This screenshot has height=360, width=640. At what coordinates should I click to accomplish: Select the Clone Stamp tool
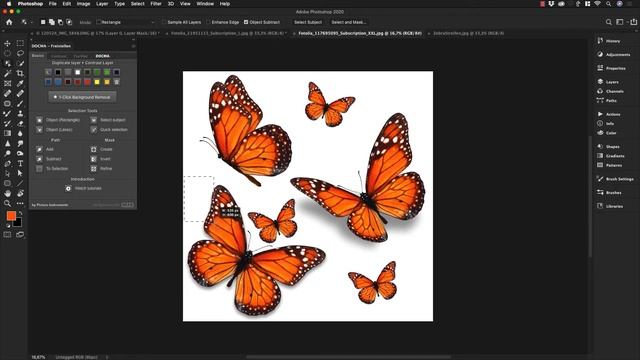(20, 113)
